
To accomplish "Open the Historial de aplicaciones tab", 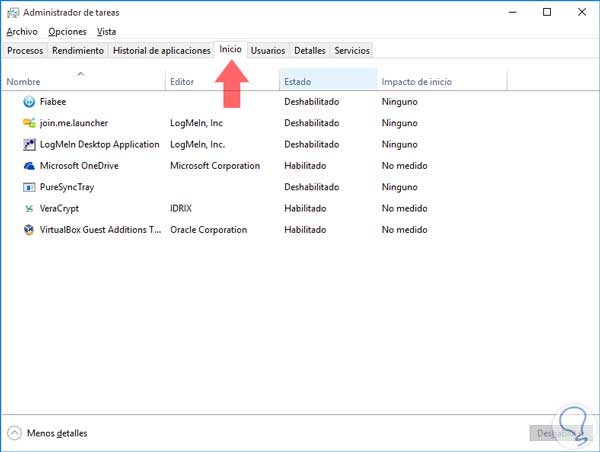I will coord(161,51).
